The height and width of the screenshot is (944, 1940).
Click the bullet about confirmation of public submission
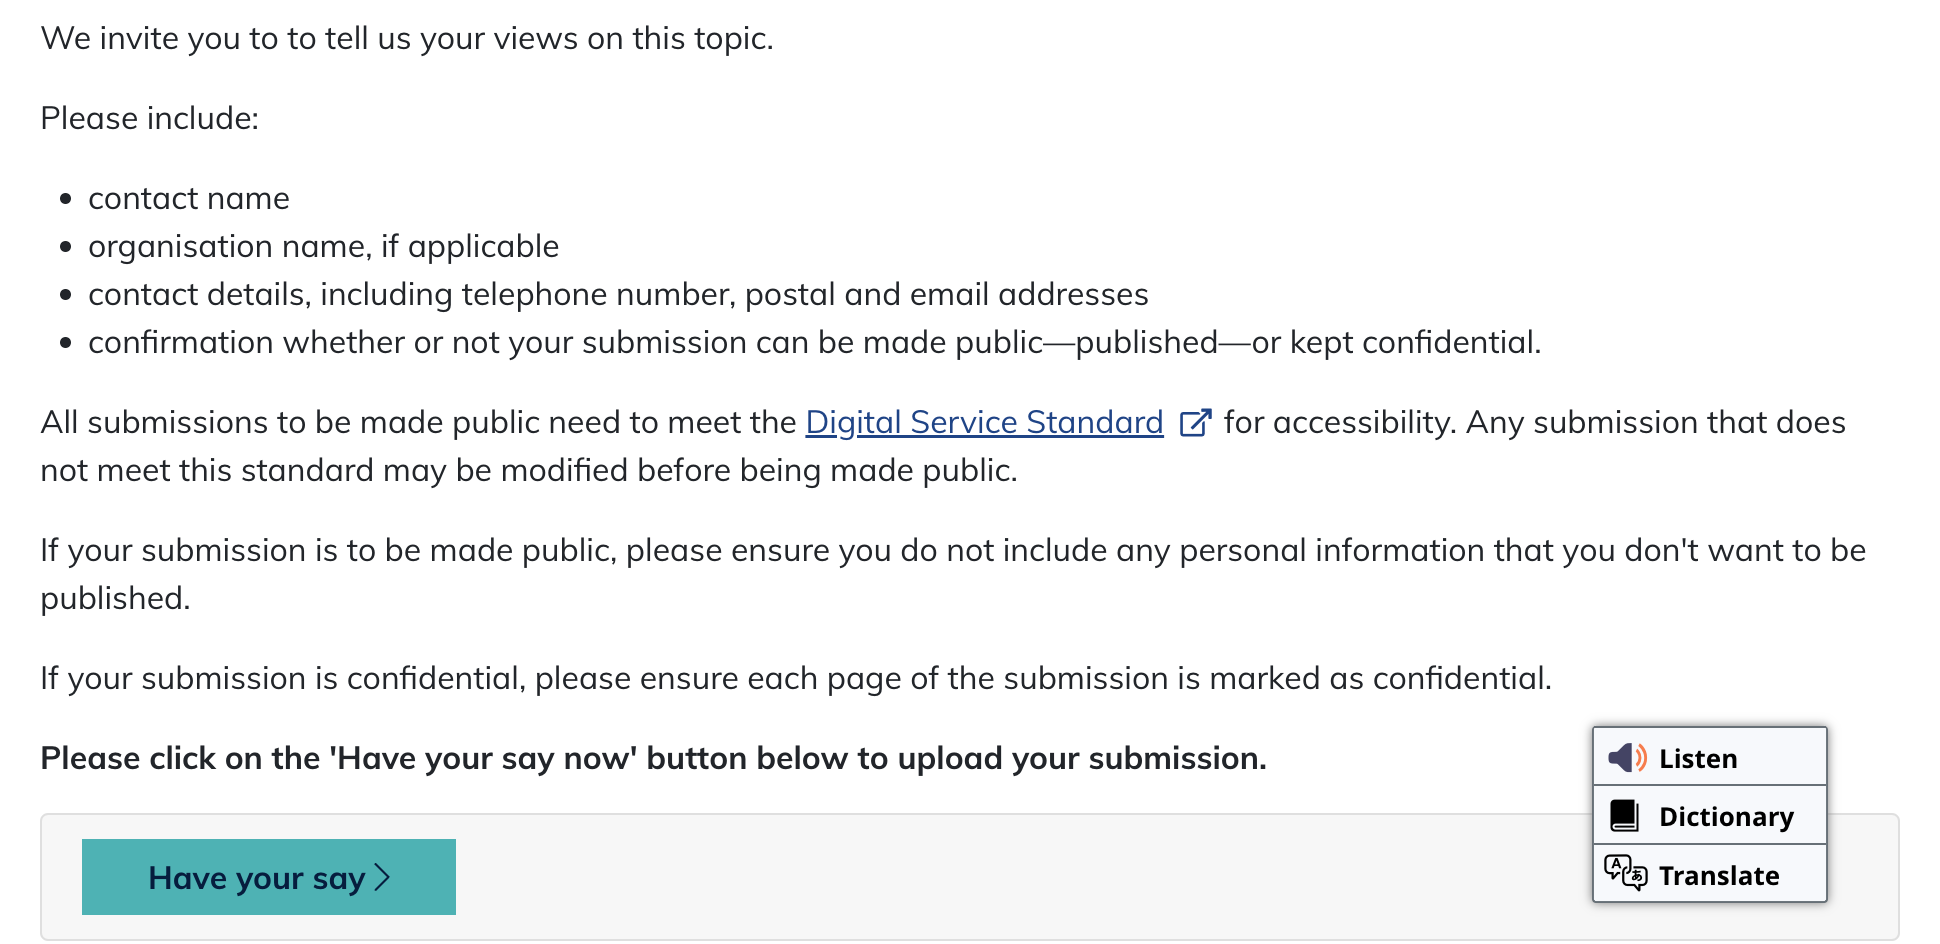(x=814, y=343)
